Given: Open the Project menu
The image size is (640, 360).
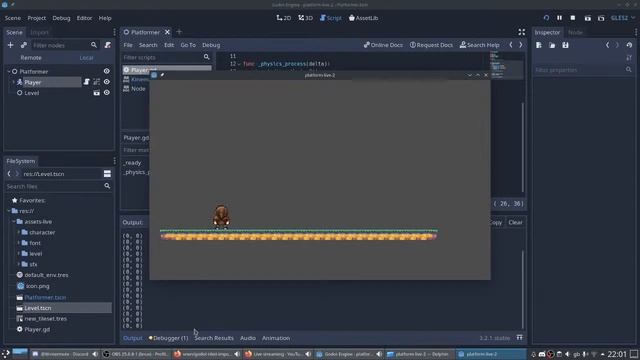Looking at the screenshot, I should tap(37, 18).
